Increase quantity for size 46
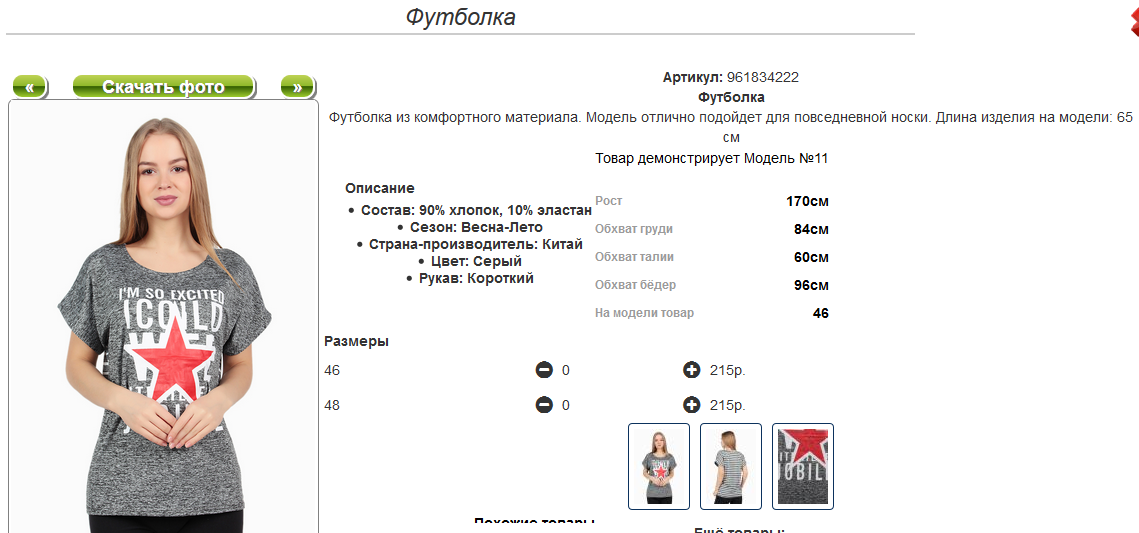 click(x=691, y=371)
